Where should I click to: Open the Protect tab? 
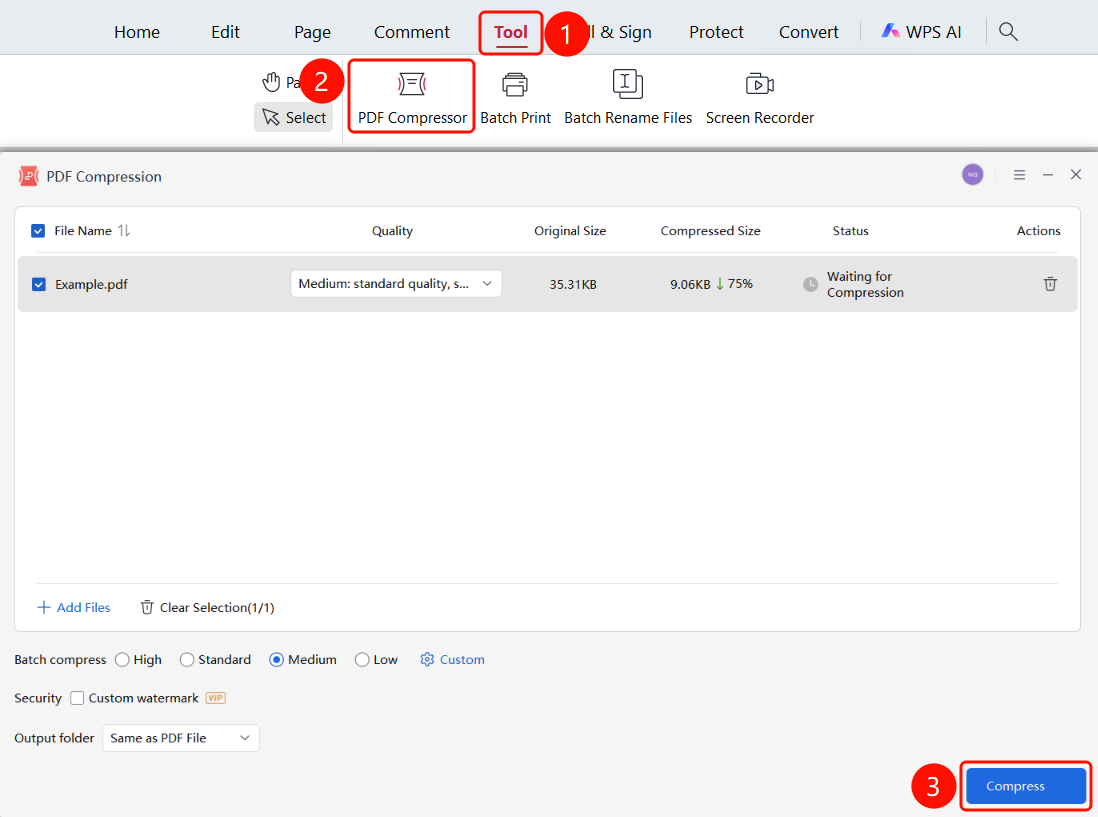(x=716, y=32)
